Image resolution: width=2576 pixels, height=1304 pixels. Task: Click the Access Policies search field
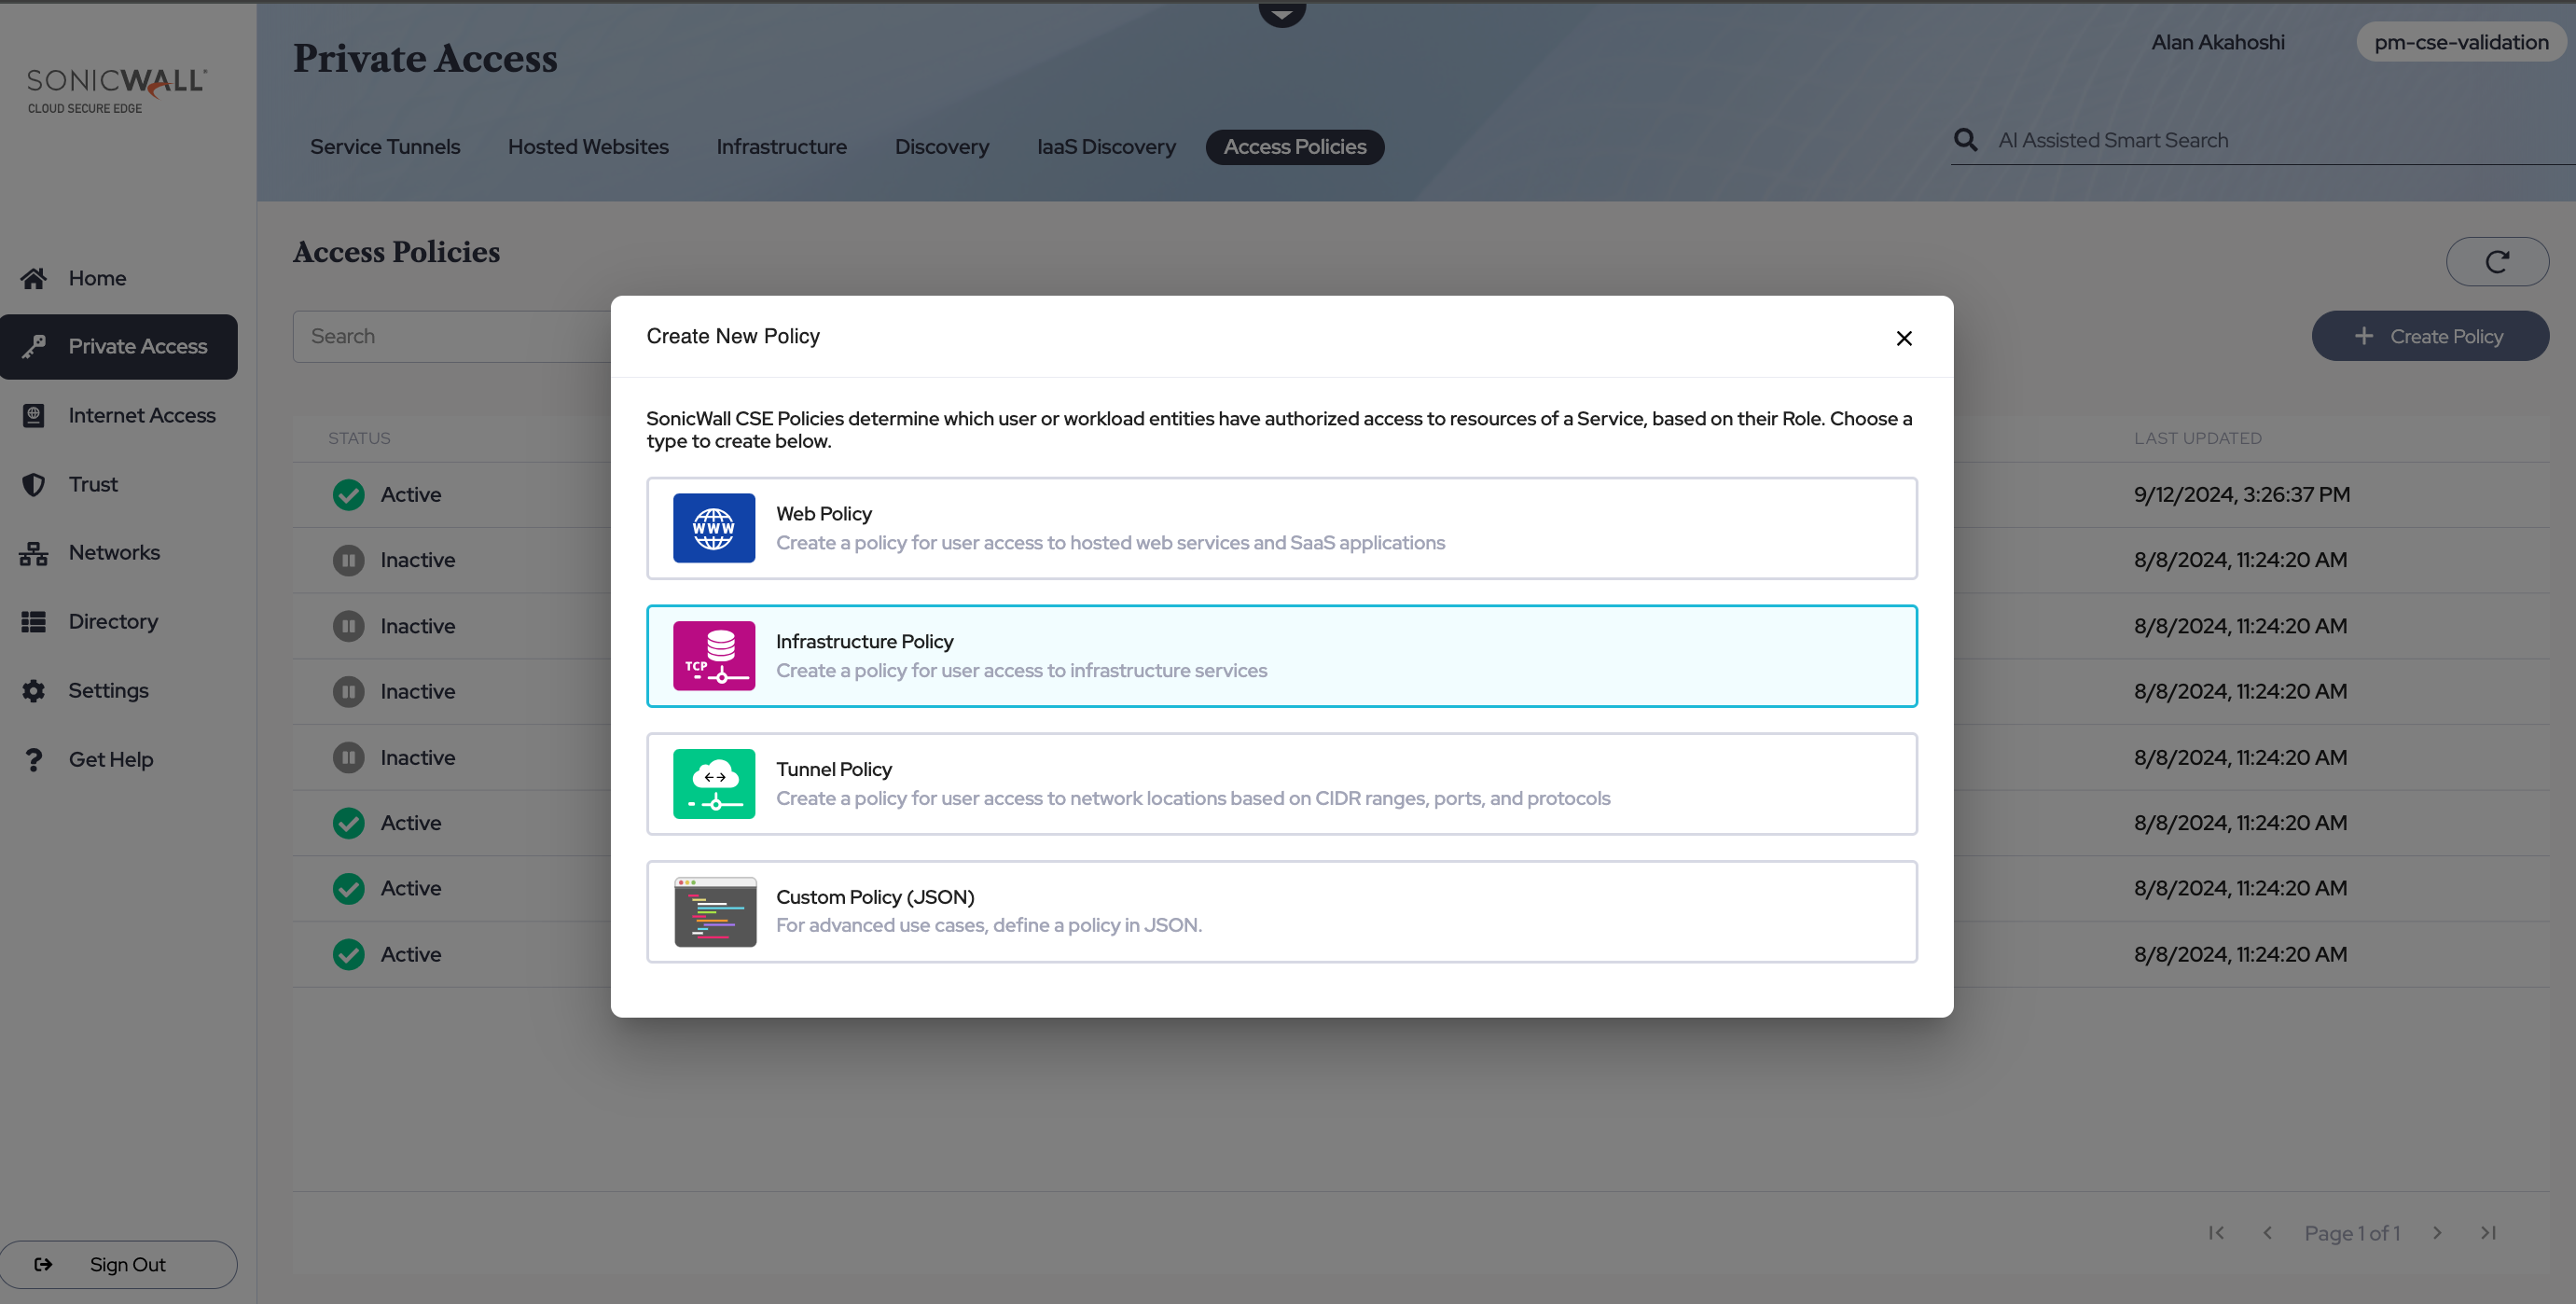click(x=450, y=336)
